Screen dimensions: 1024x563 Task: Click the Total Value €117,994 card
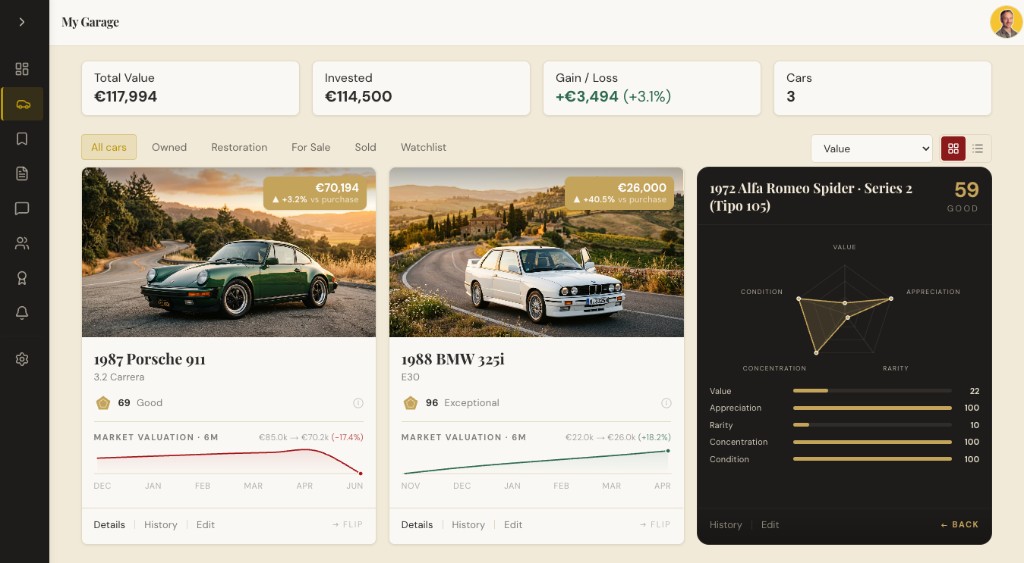[190, 88]
